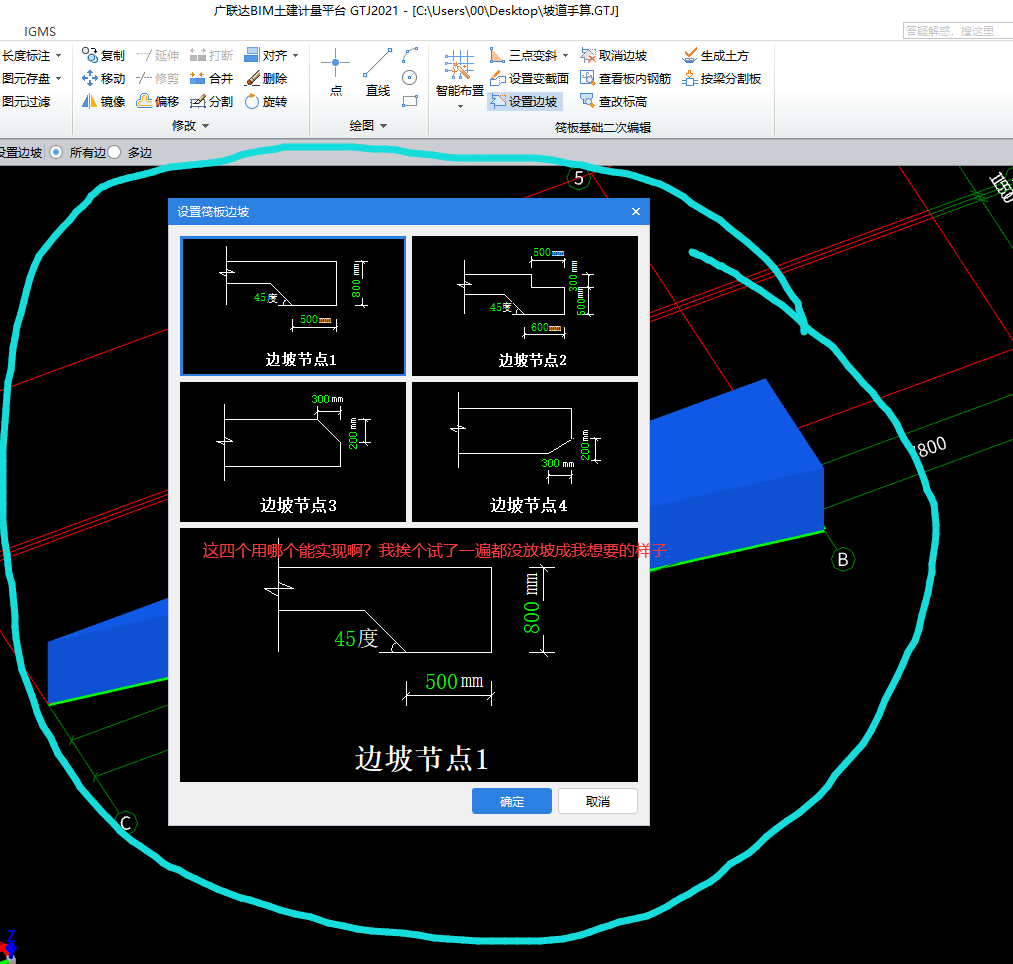Select the 镜像 (mirror) tool
The width and height of the screenshot is (1013, 964).
tap(103, 101)
